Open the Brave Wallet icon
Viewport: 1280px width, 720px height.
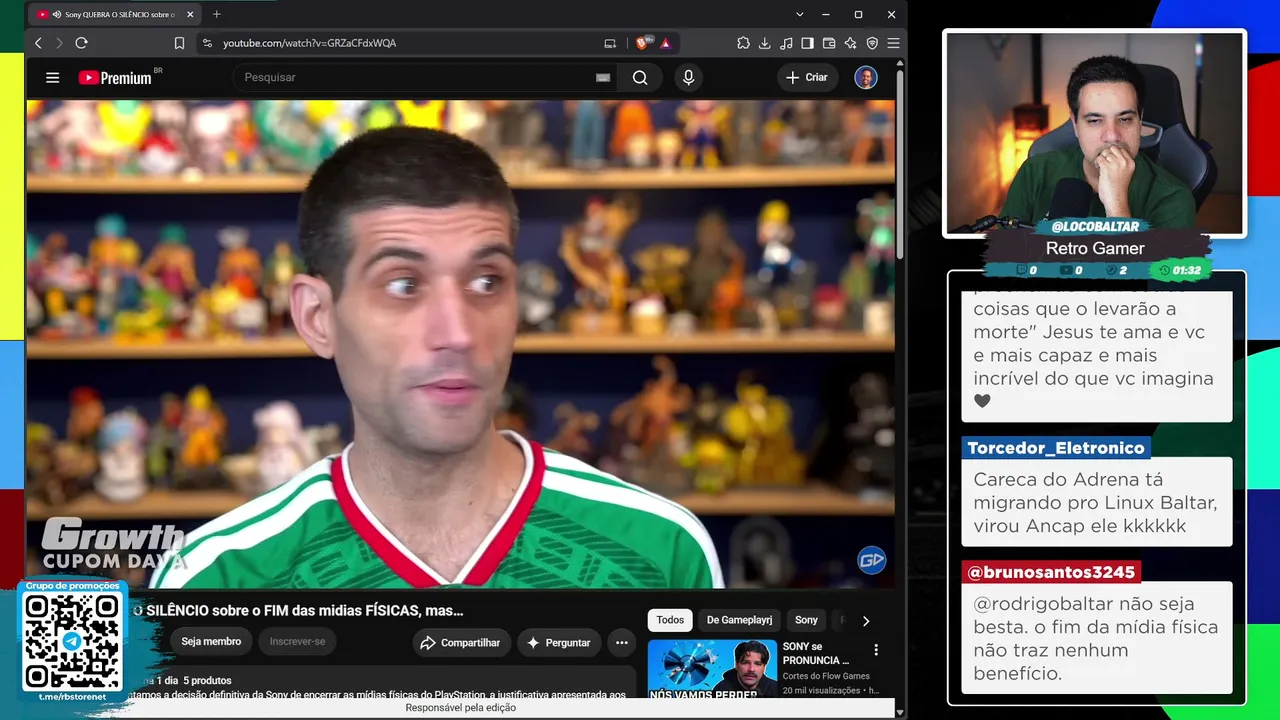829,43
